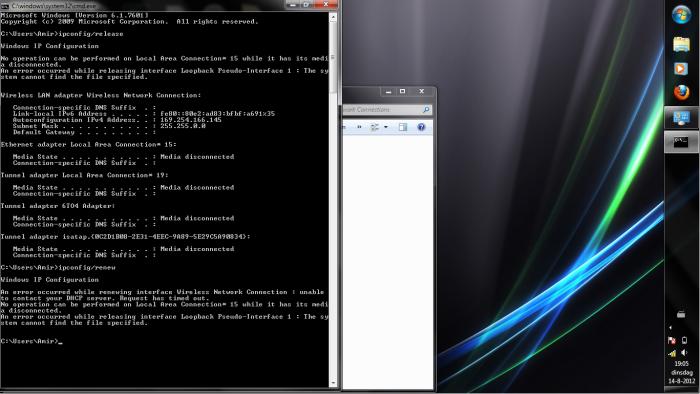The width and height of the screenshot is (700, 394).
Task: Minimize the Network Connections window
Action: click(x=388, y=91)
